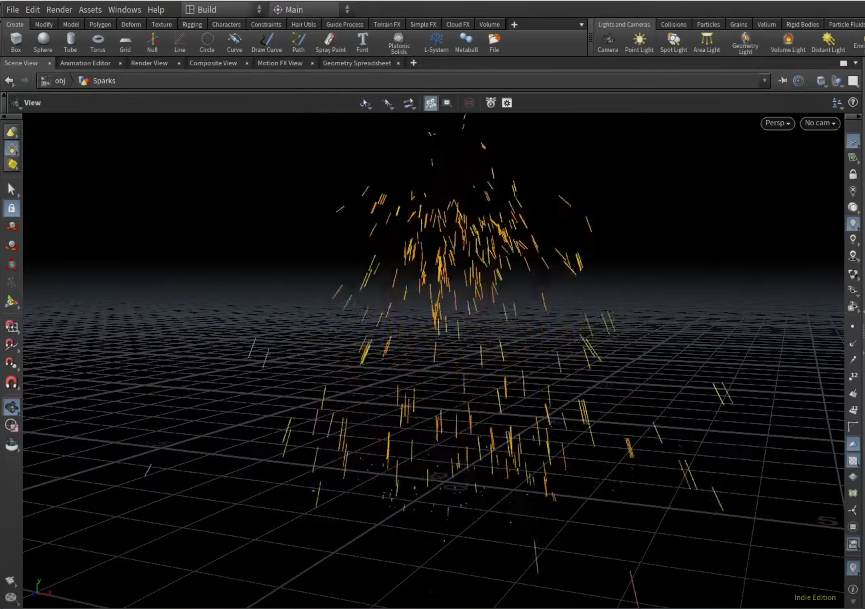Create a Box with the shelf tool

click(15, 42)
